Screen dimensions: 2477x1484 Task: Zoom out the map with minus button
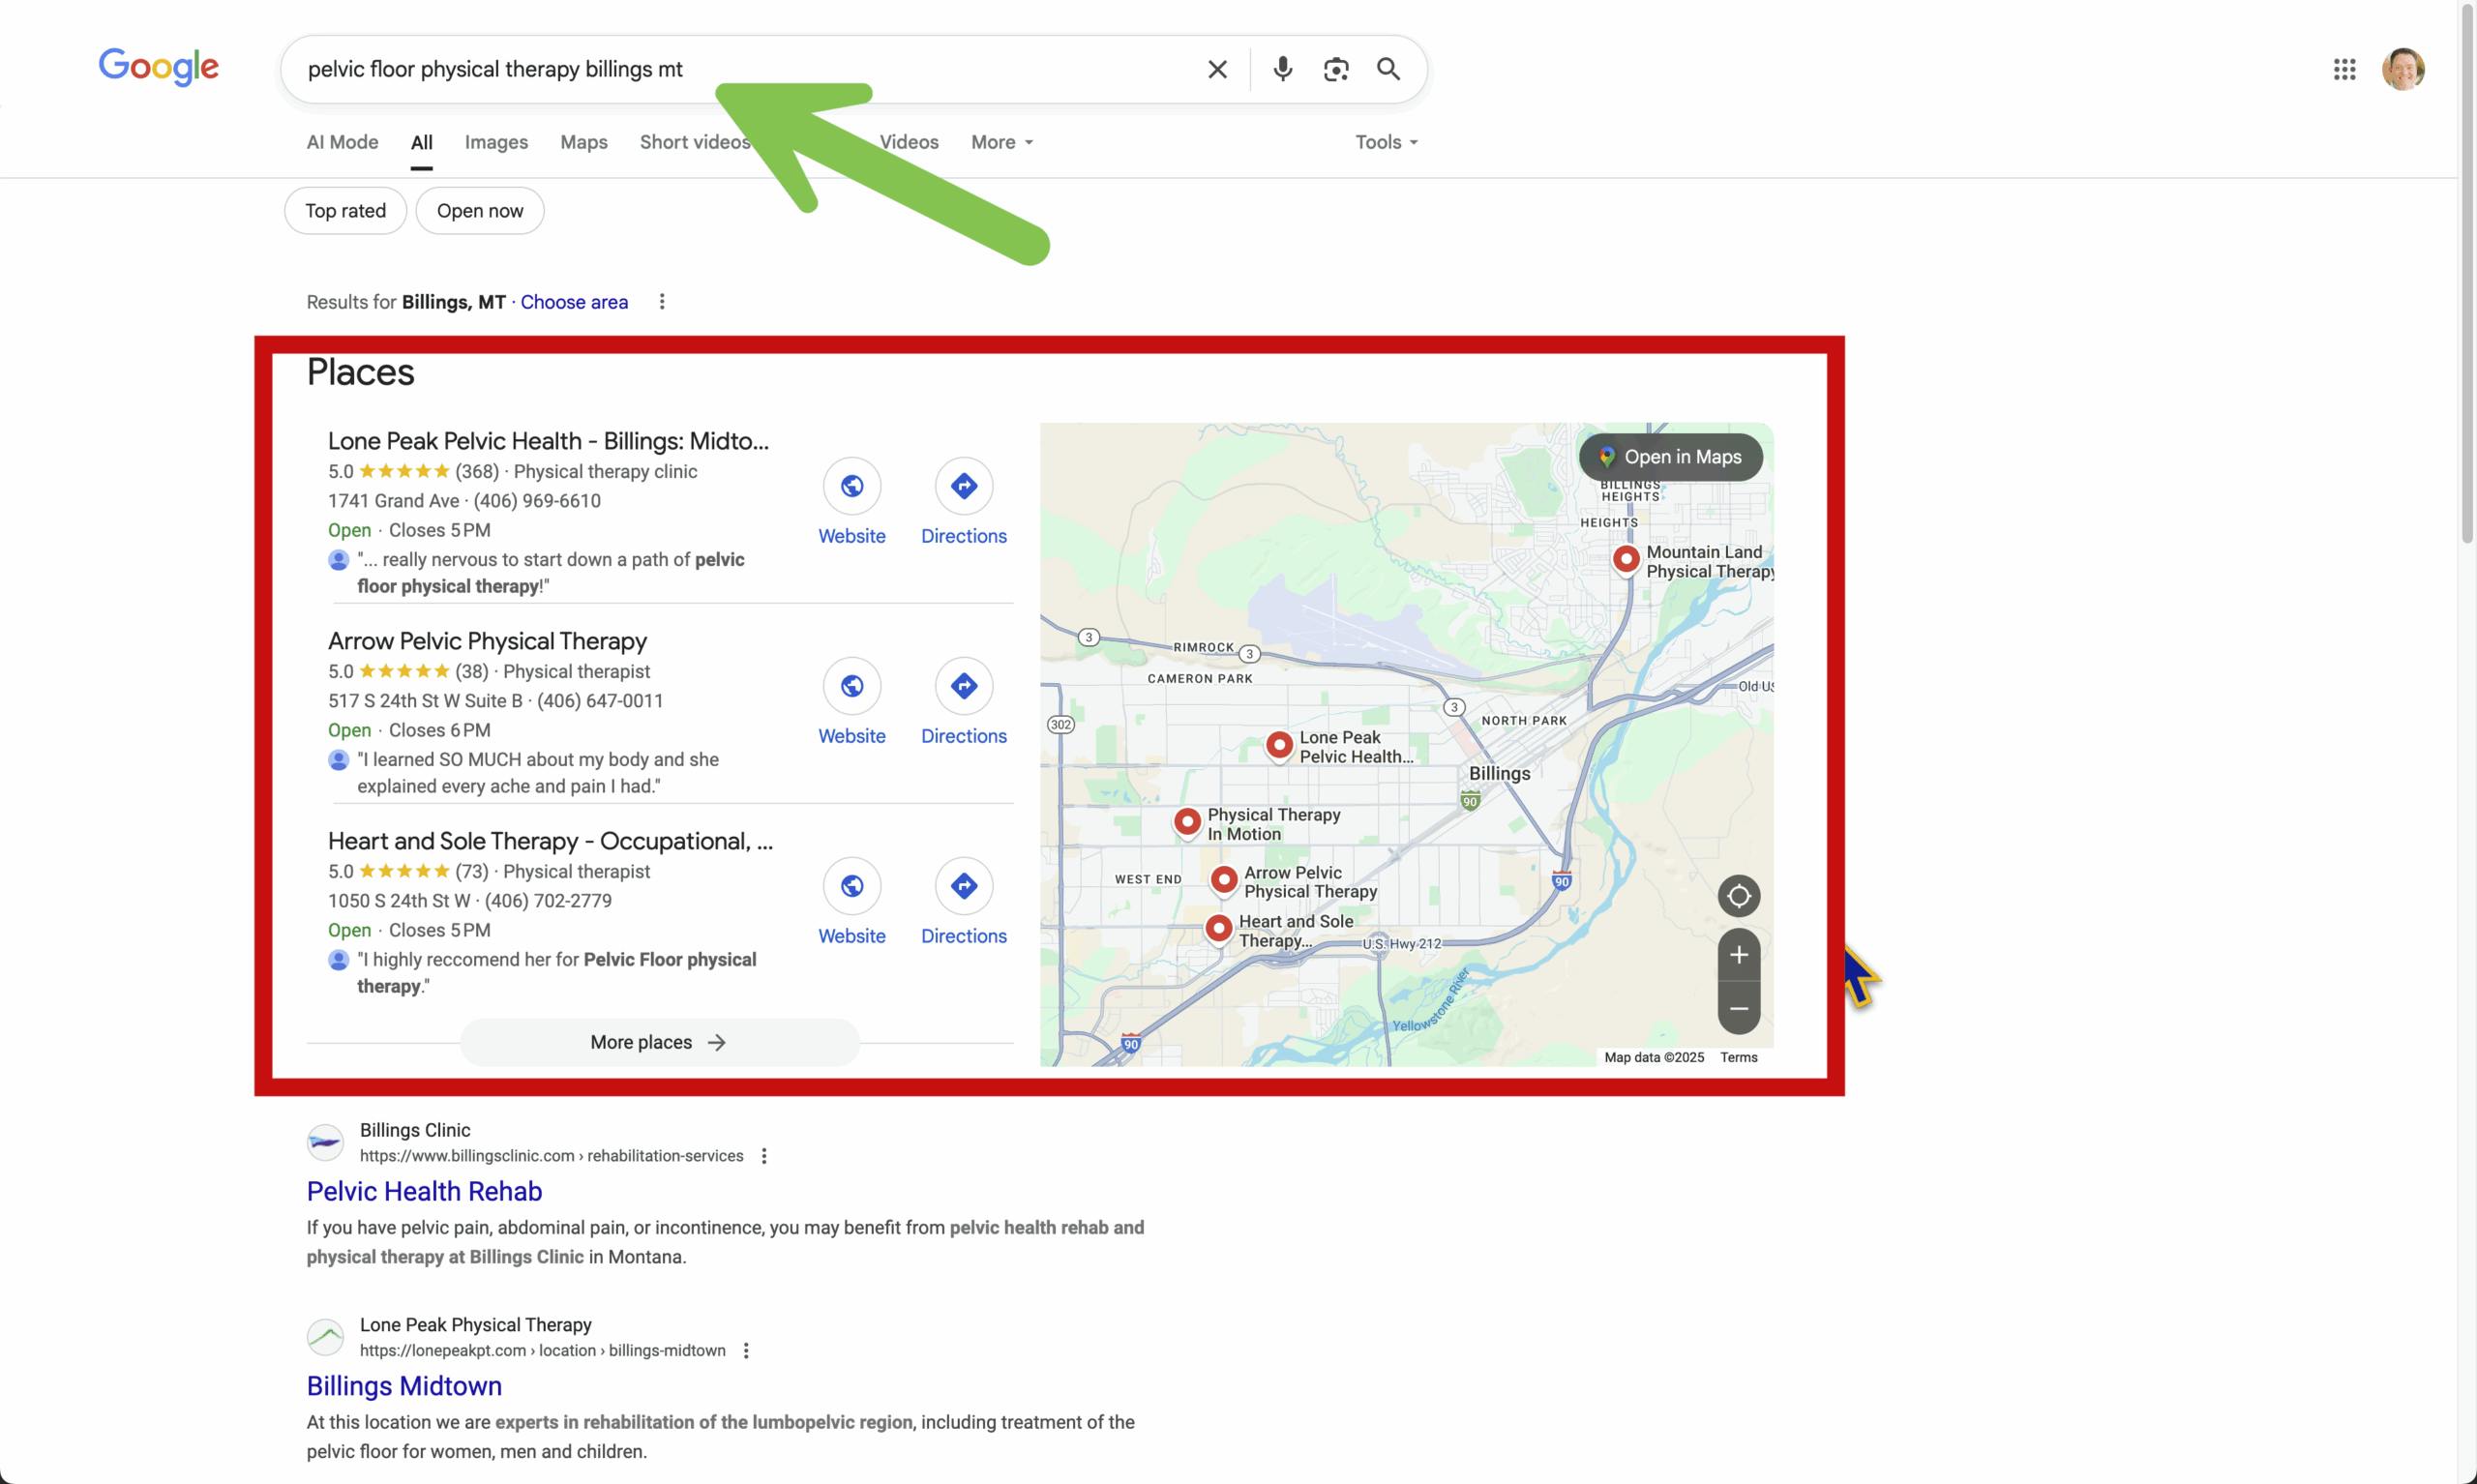[1739, 1008]
